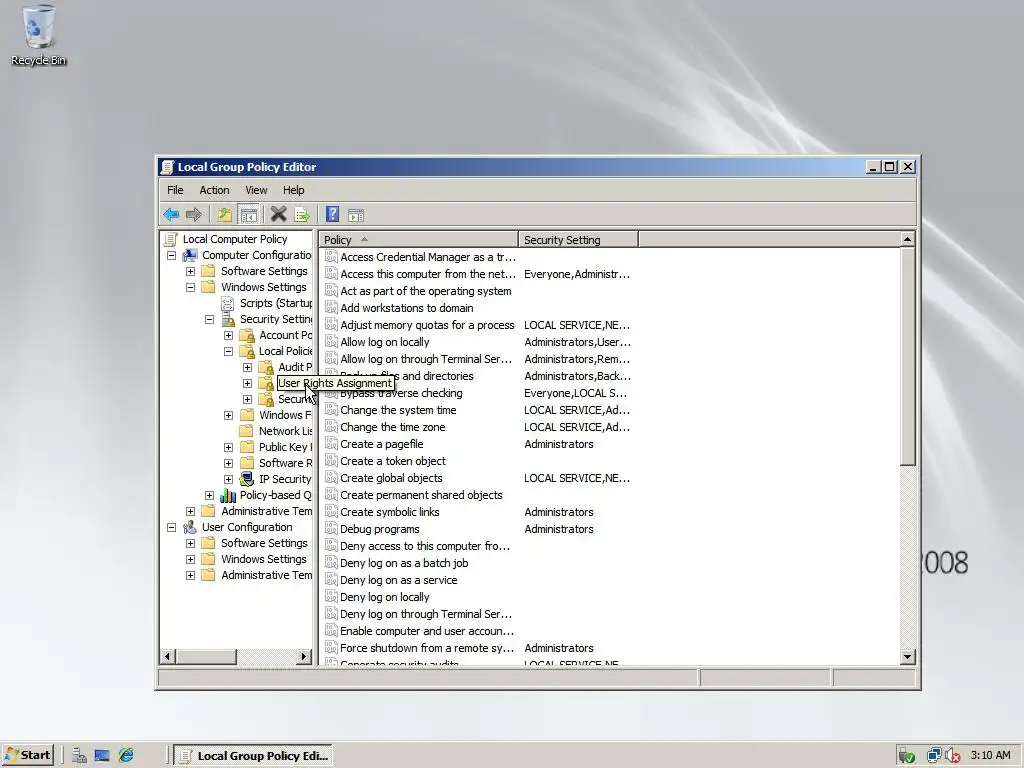Viewport: 1024px width, 768px height.
Task: Click the security shield tray icon
Action: point(906,756)
